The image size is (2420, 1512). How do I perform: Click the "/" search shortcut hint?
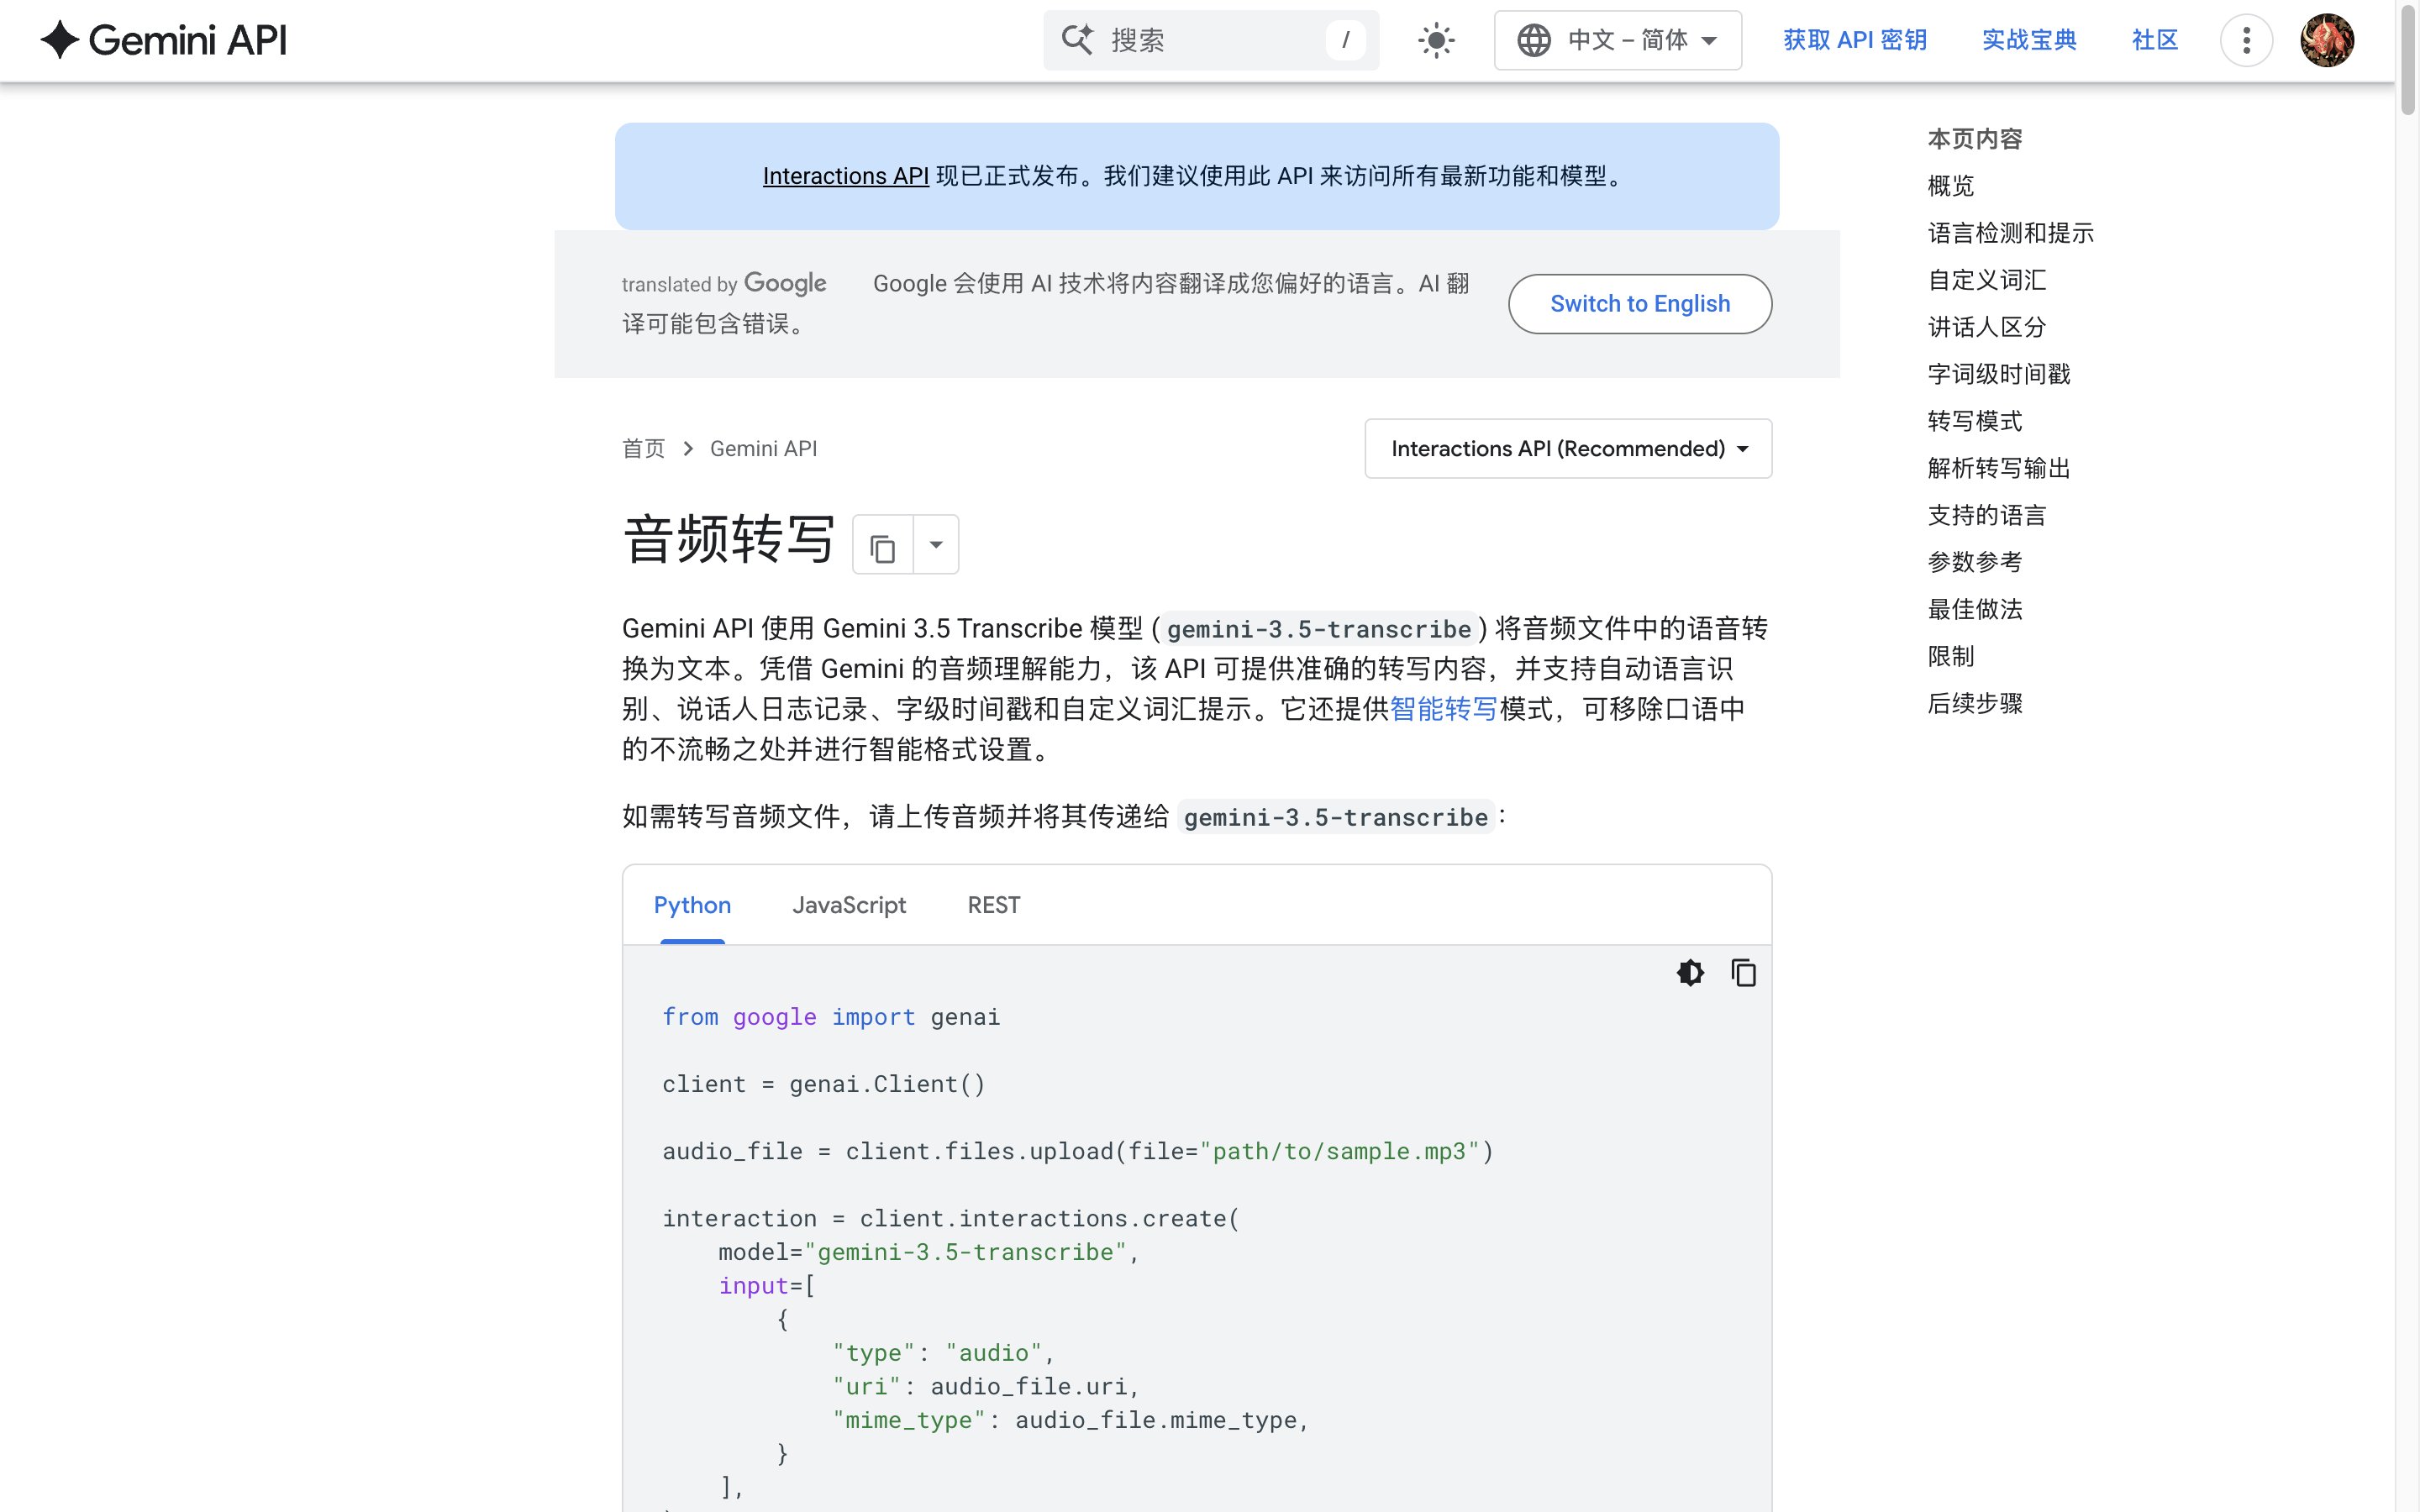coord(1345,40)
